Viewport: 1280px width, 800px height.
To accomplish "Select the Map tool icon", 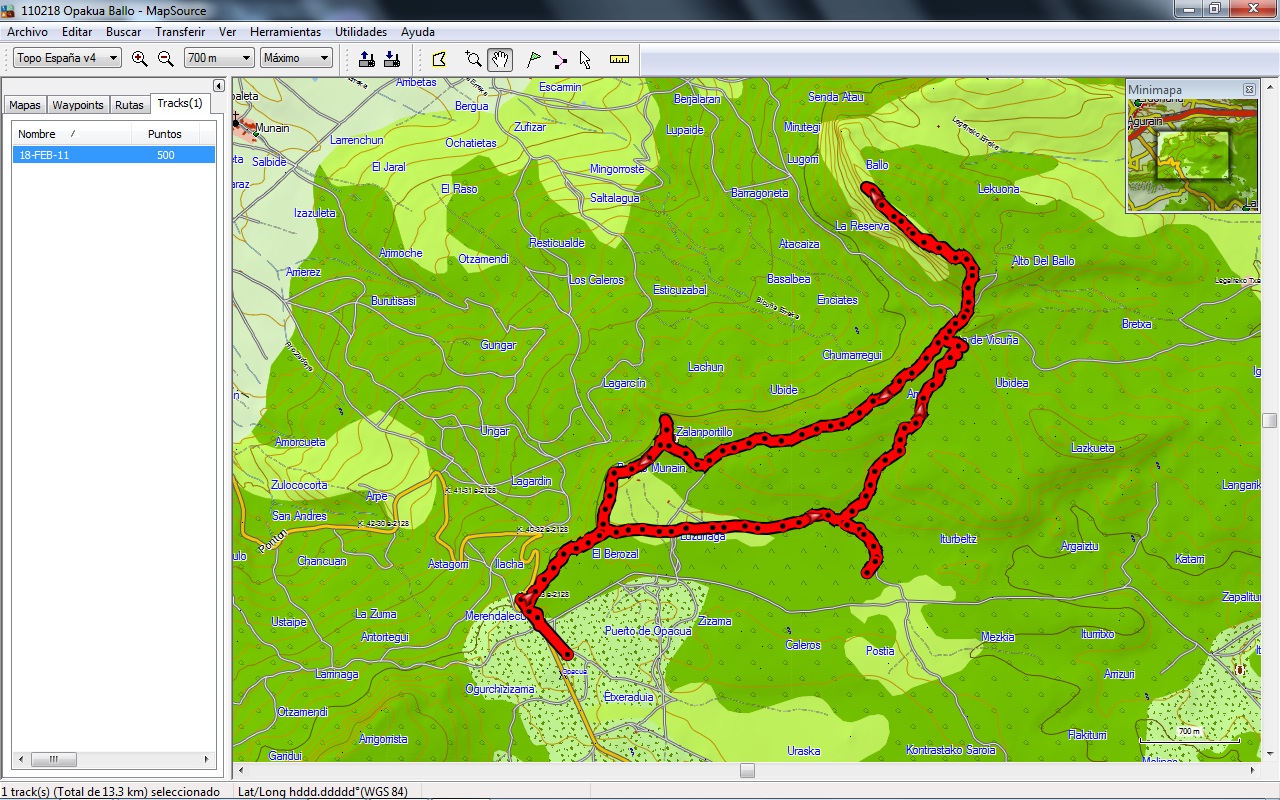I will pos(439,59).
